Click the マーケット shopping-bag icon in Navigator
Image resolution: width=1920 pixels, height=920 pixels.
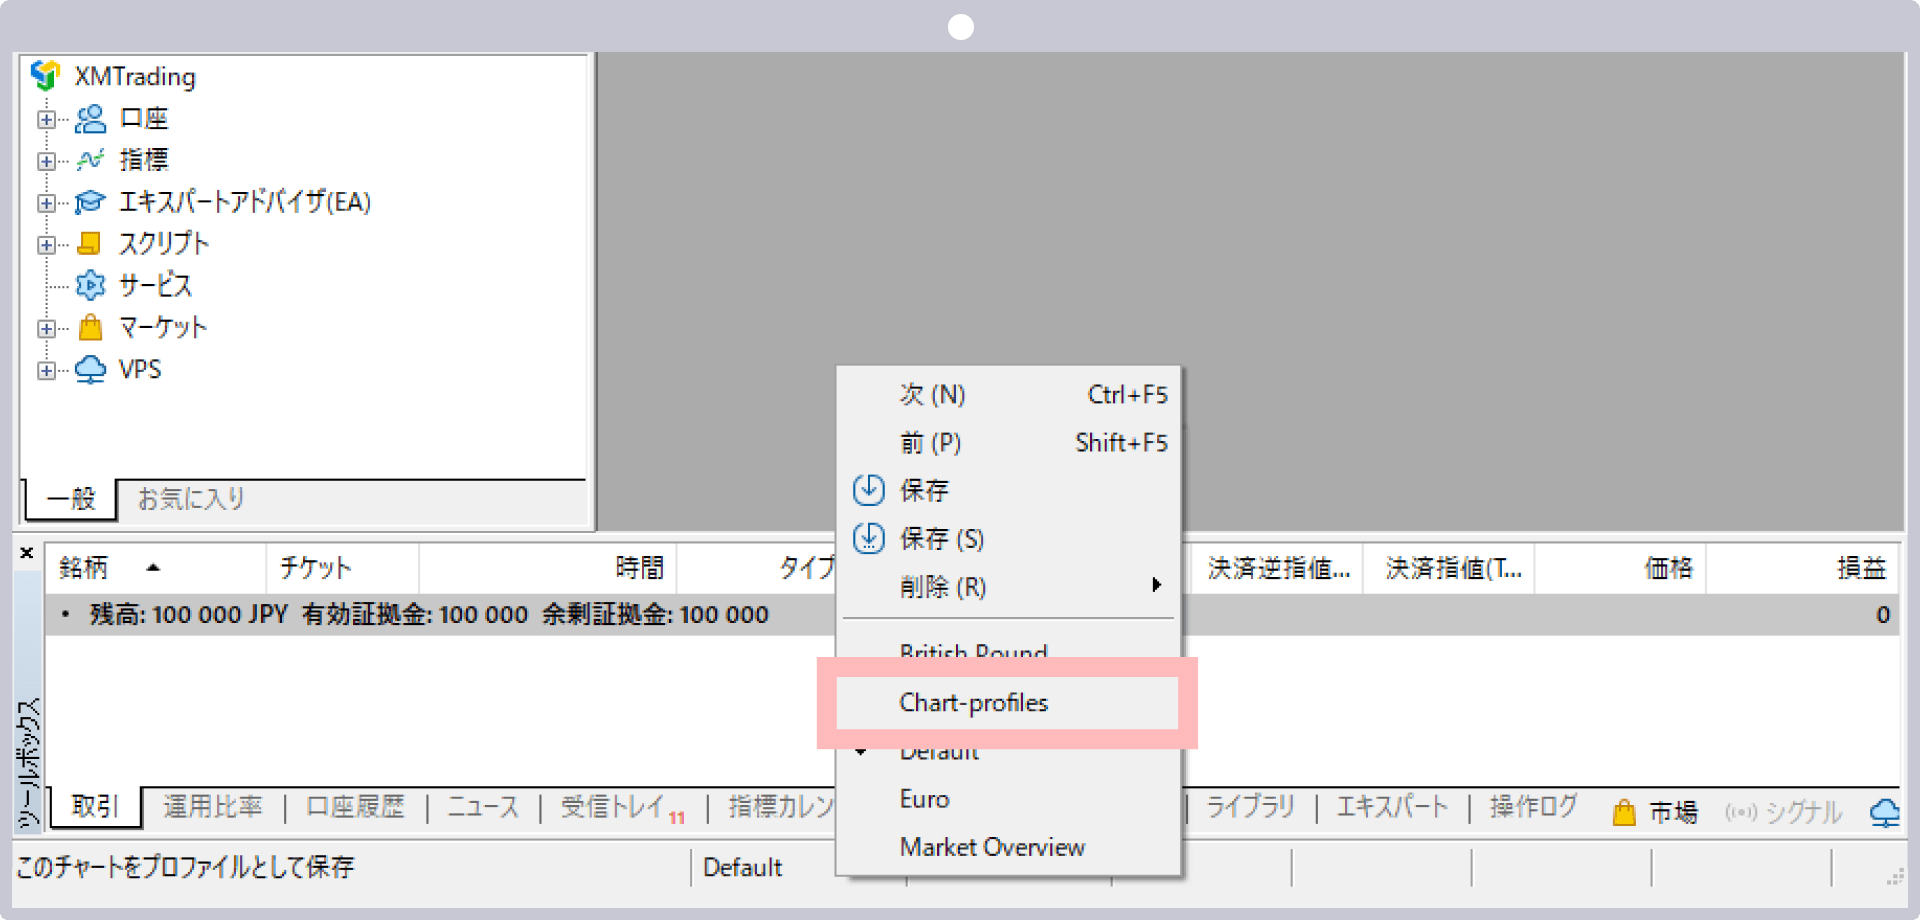[90, 327]
